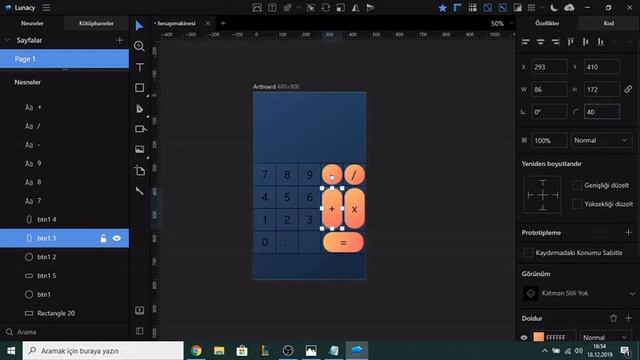The width and height of the screenshot is (640, 360).
Task: Click the width-height link chain icon
Action: pos(628,89)
